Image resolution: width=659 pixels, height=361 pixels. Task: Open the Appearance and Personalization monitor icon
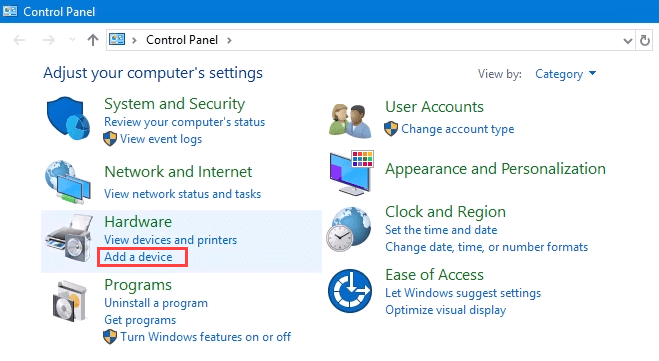[x=351, y=173]
